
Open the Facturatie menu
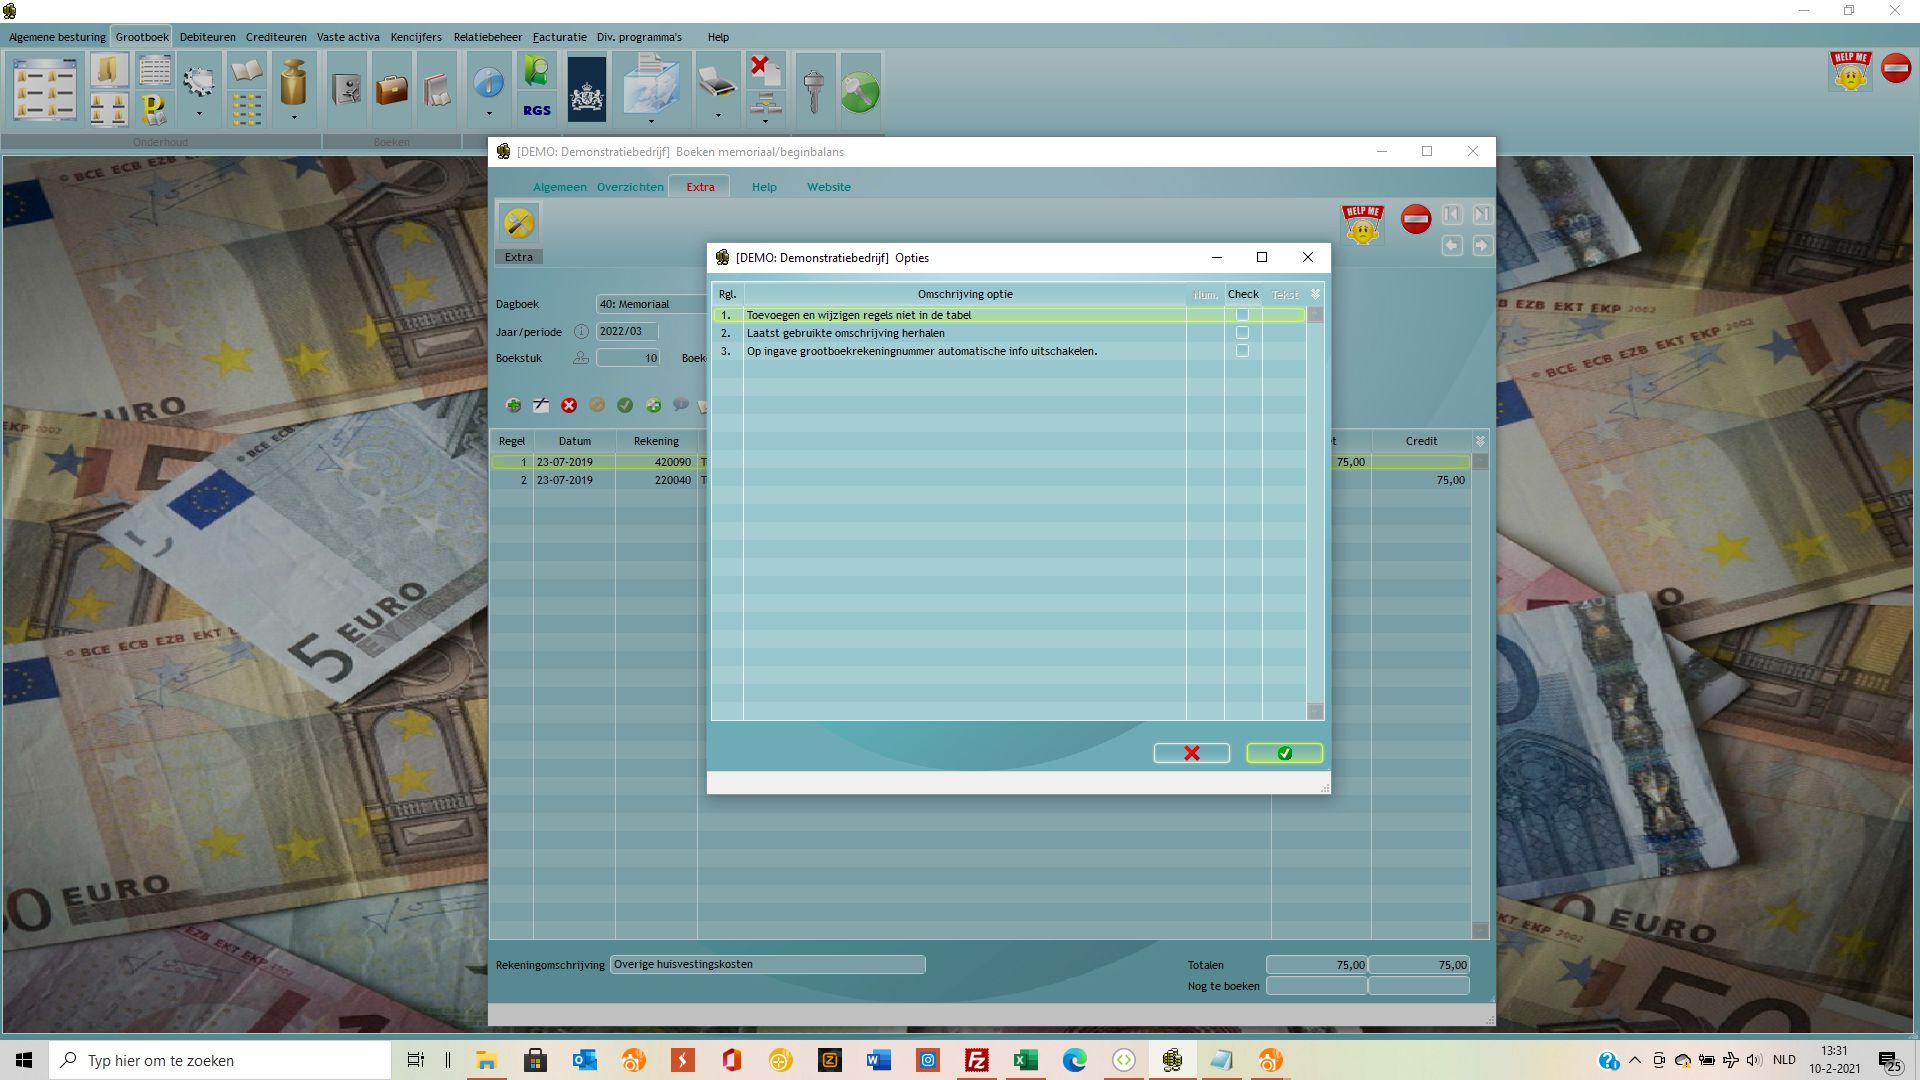pyautogui.click(x=559, y=37)
